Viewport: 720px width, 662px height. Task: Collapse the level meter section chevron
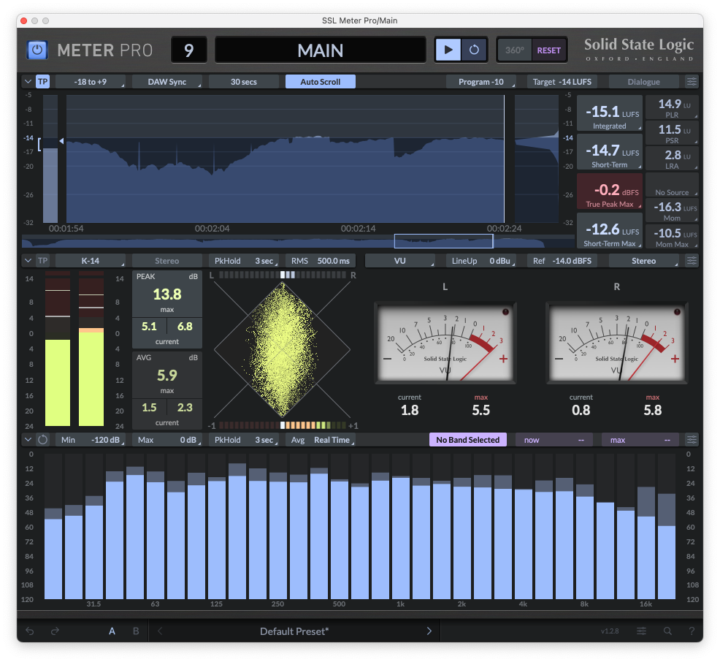(x=28, y=261)
